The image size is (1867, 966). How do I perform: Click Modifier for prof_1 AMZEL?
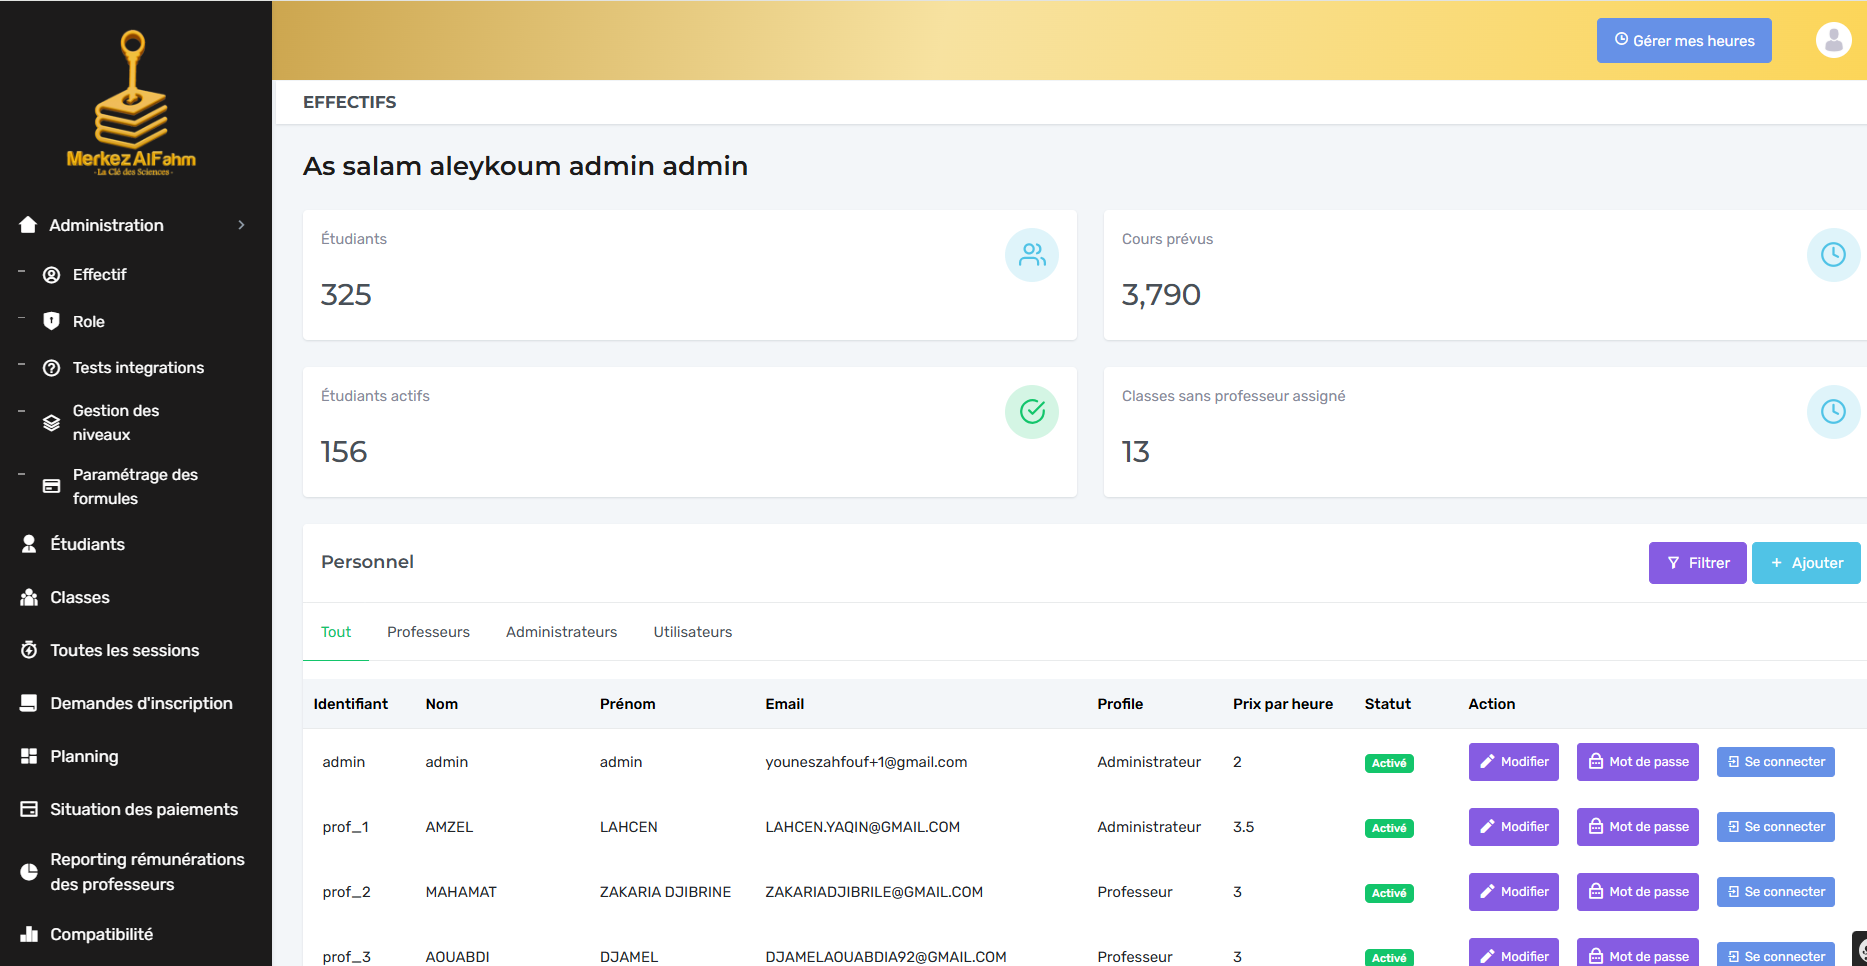(1513, 827)
